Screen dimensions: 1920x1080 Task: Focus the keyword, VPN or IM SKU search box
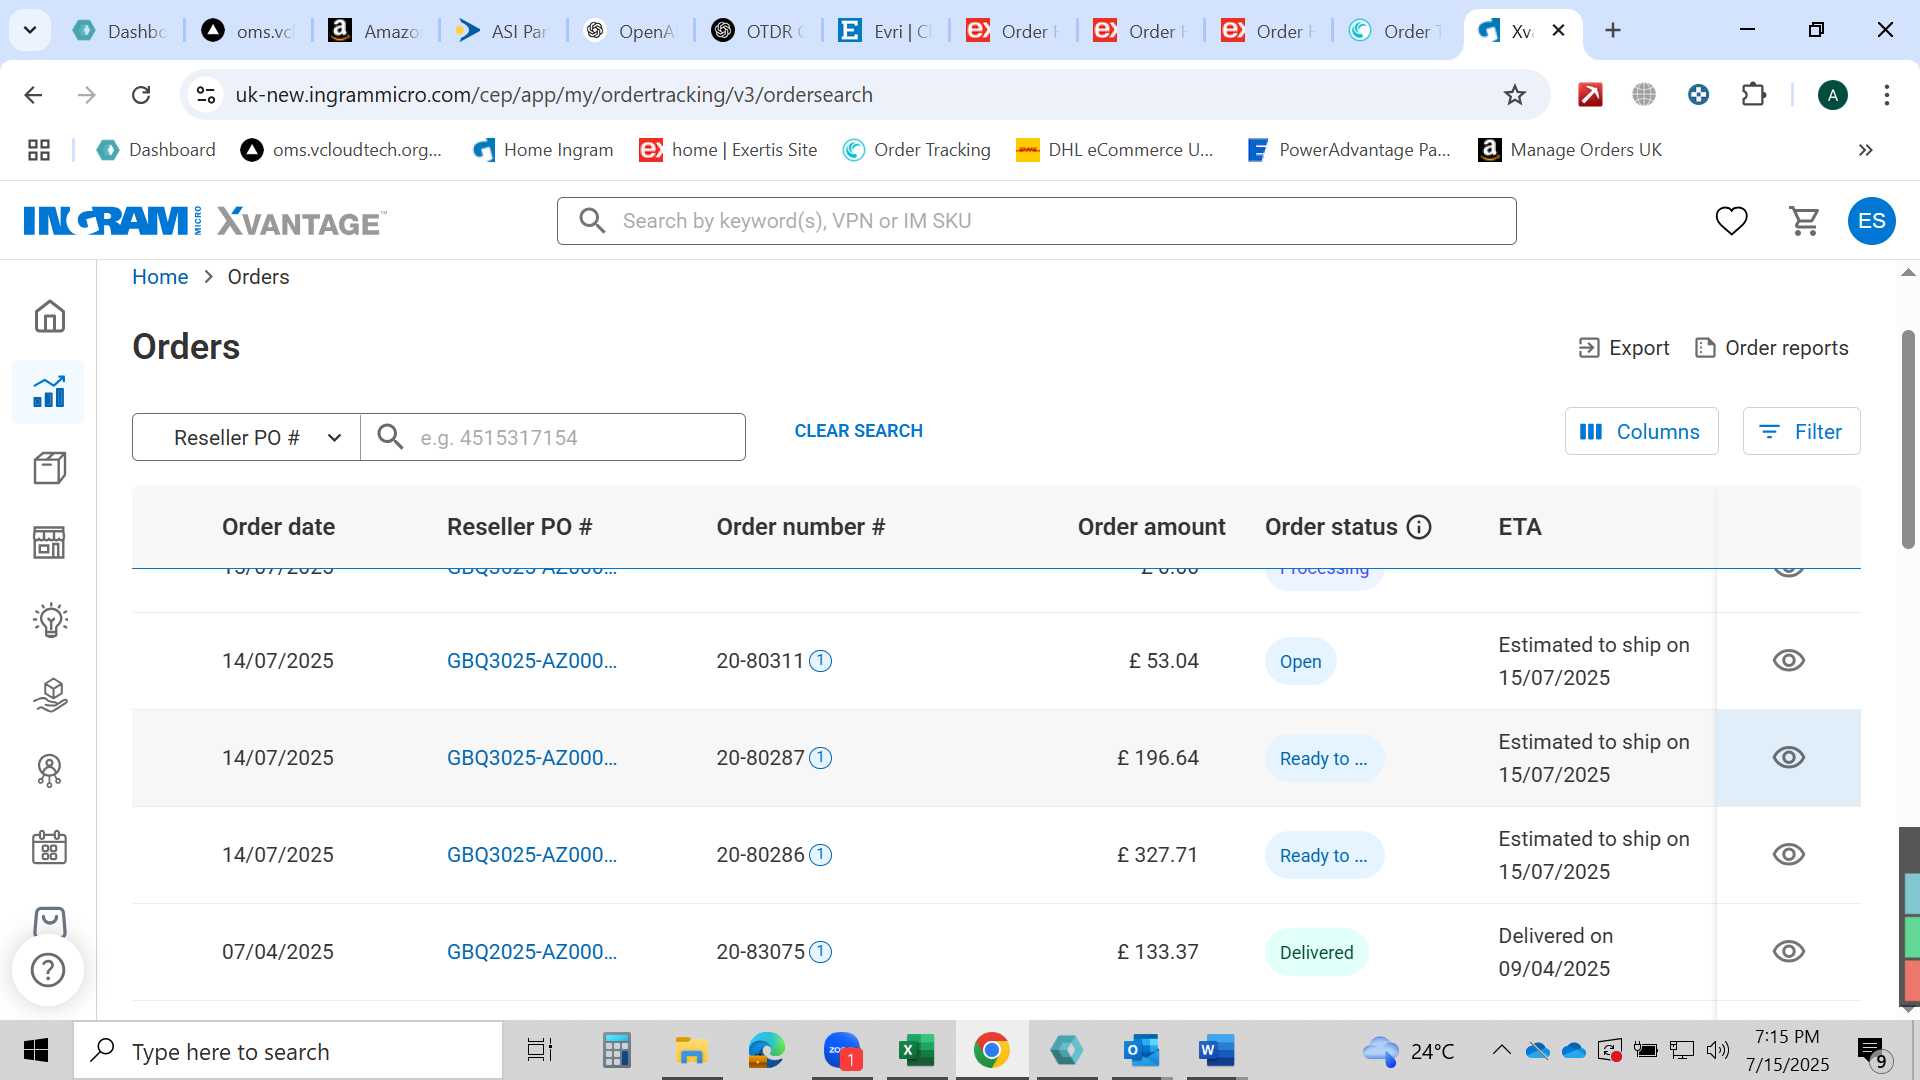point(1036,221)
